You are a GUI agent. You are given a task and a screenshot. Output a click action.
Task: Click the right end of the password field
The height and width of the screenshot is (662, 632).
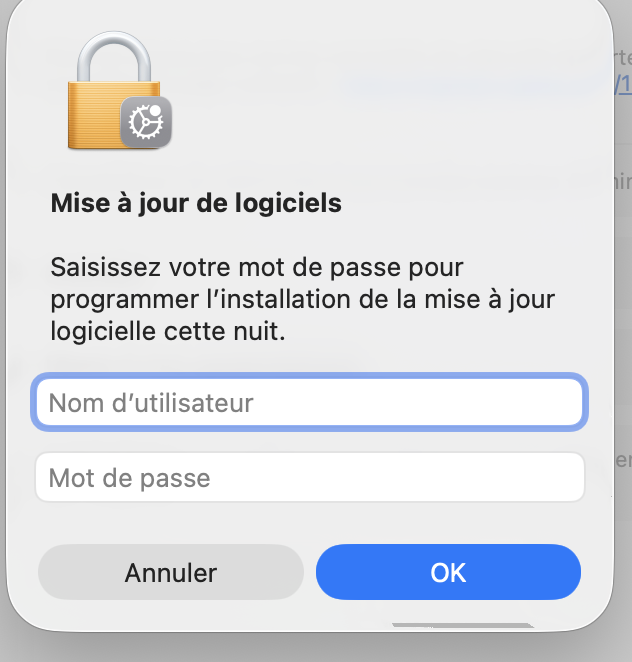560,477
